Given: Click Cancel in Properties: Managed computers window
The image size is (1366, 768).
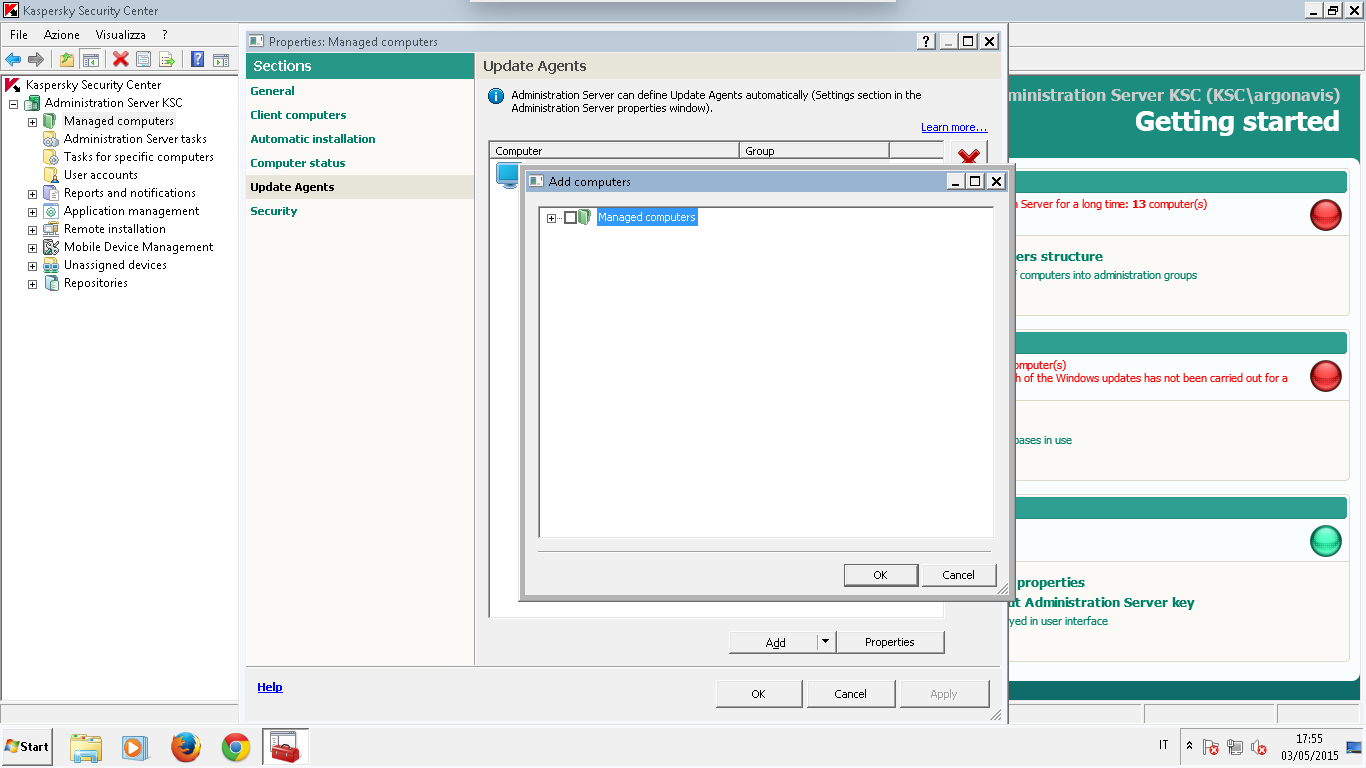Looking at the screenshot, I should coord(851,694).
